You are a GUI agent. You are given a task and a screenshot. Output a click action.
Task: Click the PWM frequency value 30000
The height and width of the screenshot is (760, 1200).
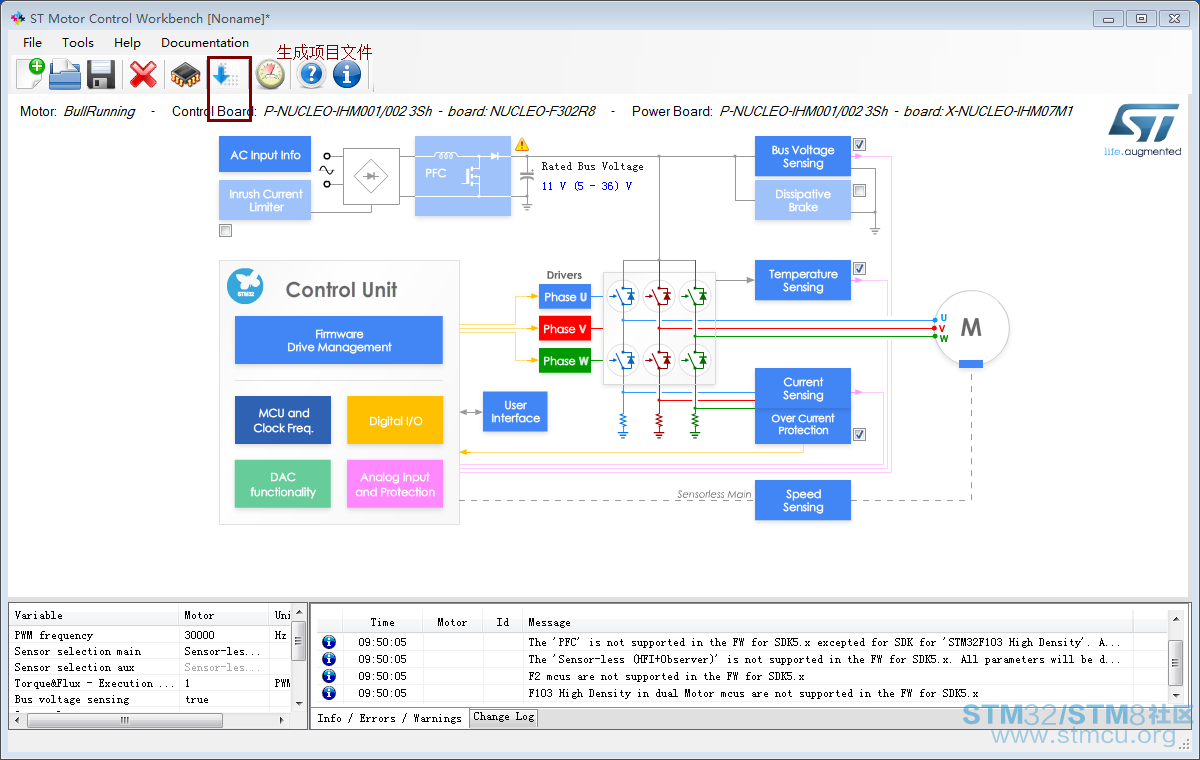tap(199, 635)
